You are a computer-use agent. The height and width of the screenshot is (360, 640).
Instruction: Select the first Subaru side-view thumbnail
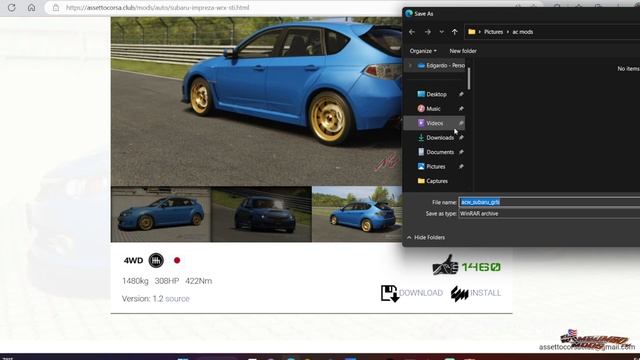[161, 214]
